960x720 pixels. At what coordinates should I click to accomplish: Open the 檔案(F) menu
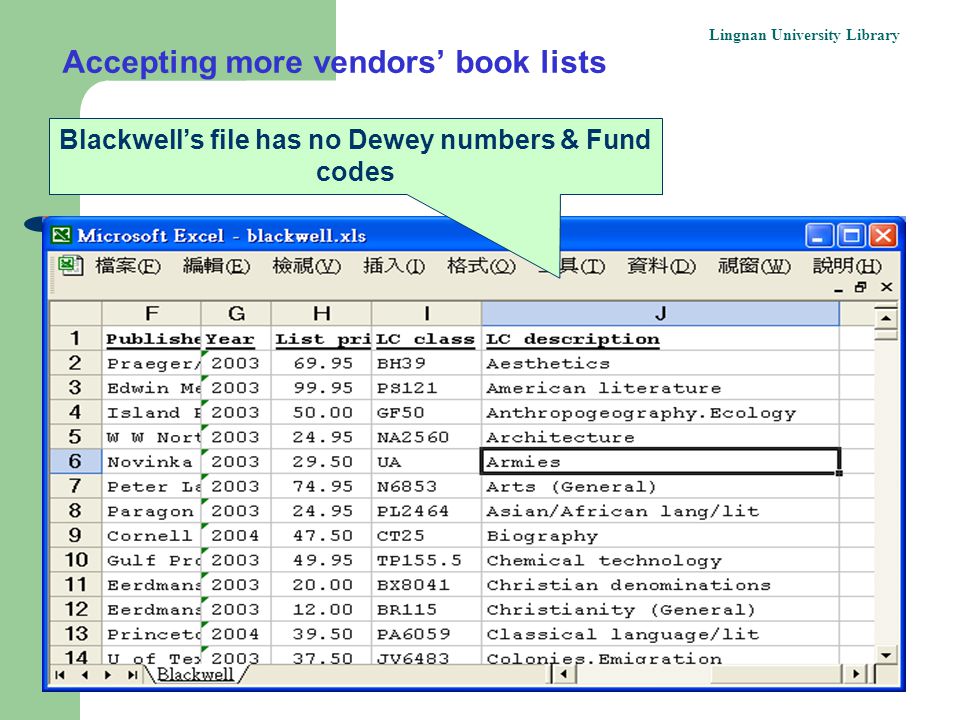click(128, 266)
